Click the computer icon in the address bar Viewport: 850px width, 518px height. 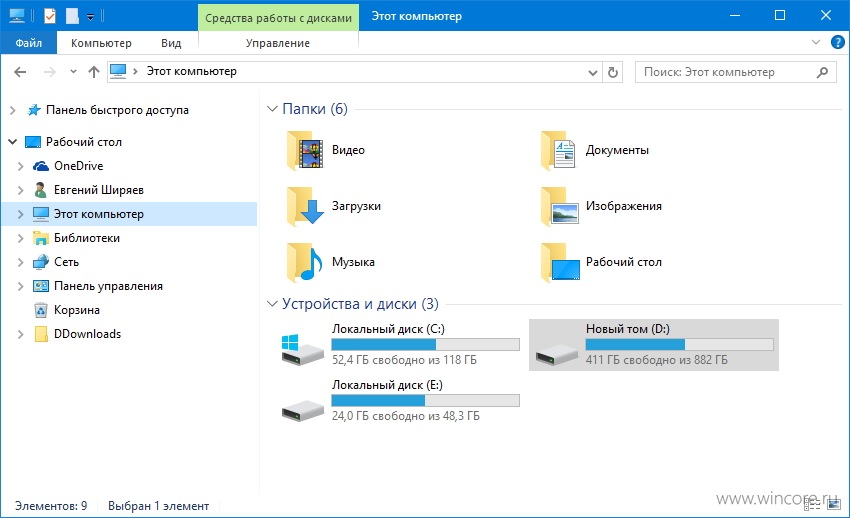(118, 71)
